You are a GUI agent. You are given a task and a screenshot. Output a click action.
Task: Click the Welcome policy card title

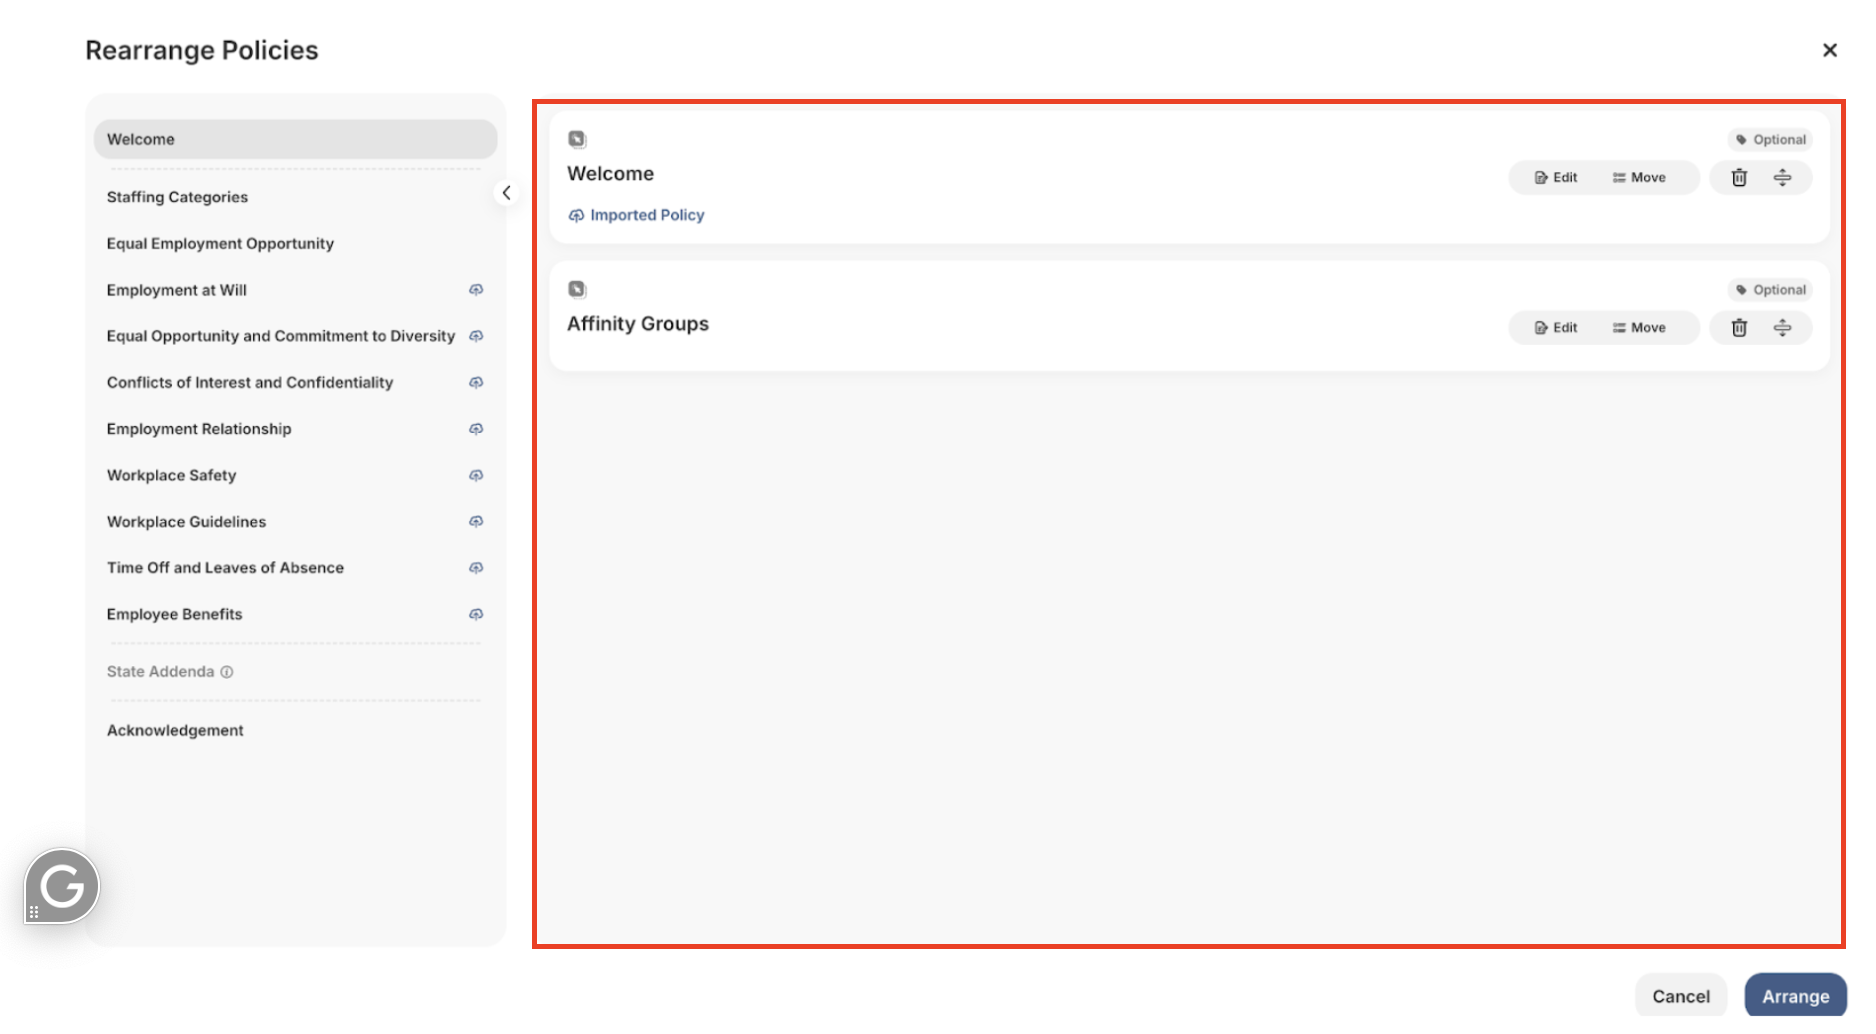(610, 174)
